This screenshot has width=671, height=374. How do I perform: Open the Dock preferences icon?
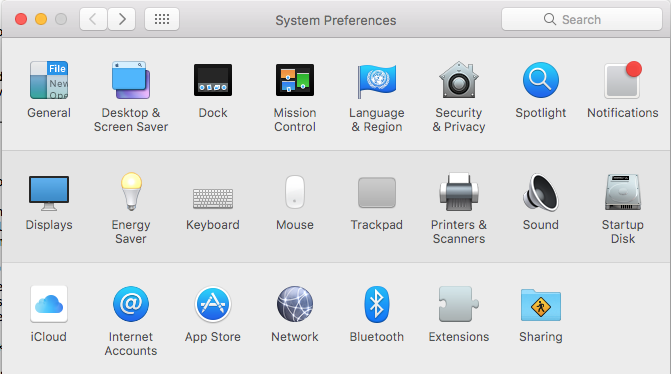[213, 80]
